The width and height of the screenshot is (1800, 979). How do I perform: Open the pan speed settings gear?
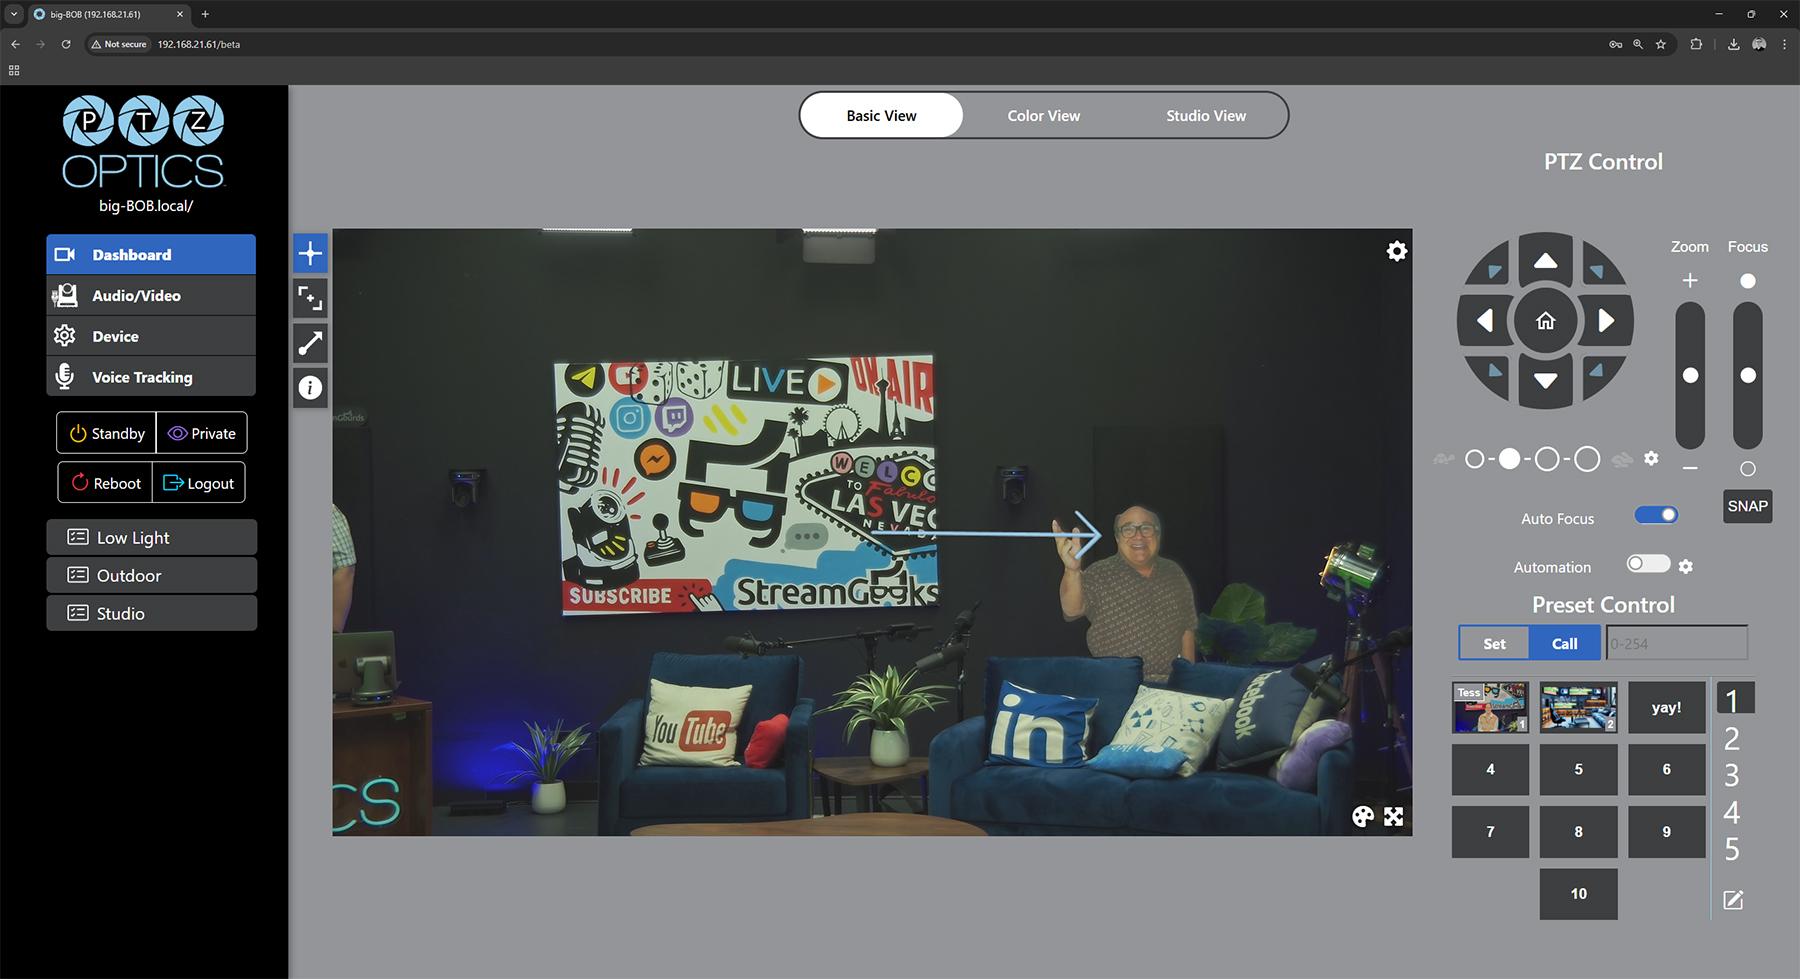(x=1651, y=458)
